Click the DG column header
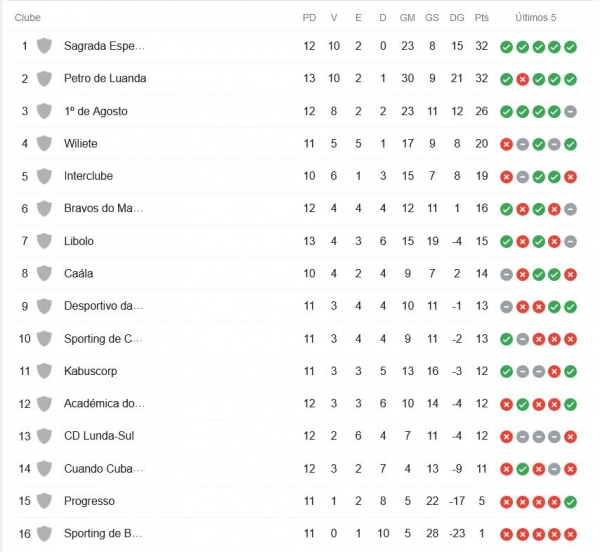 point(457,18)
